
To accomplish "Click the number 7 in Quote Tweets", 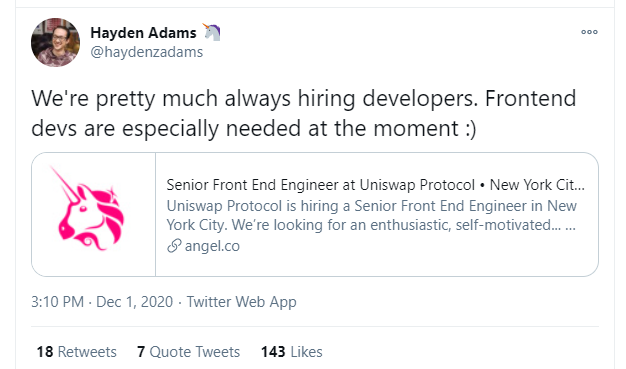I will tap(141, 352).
